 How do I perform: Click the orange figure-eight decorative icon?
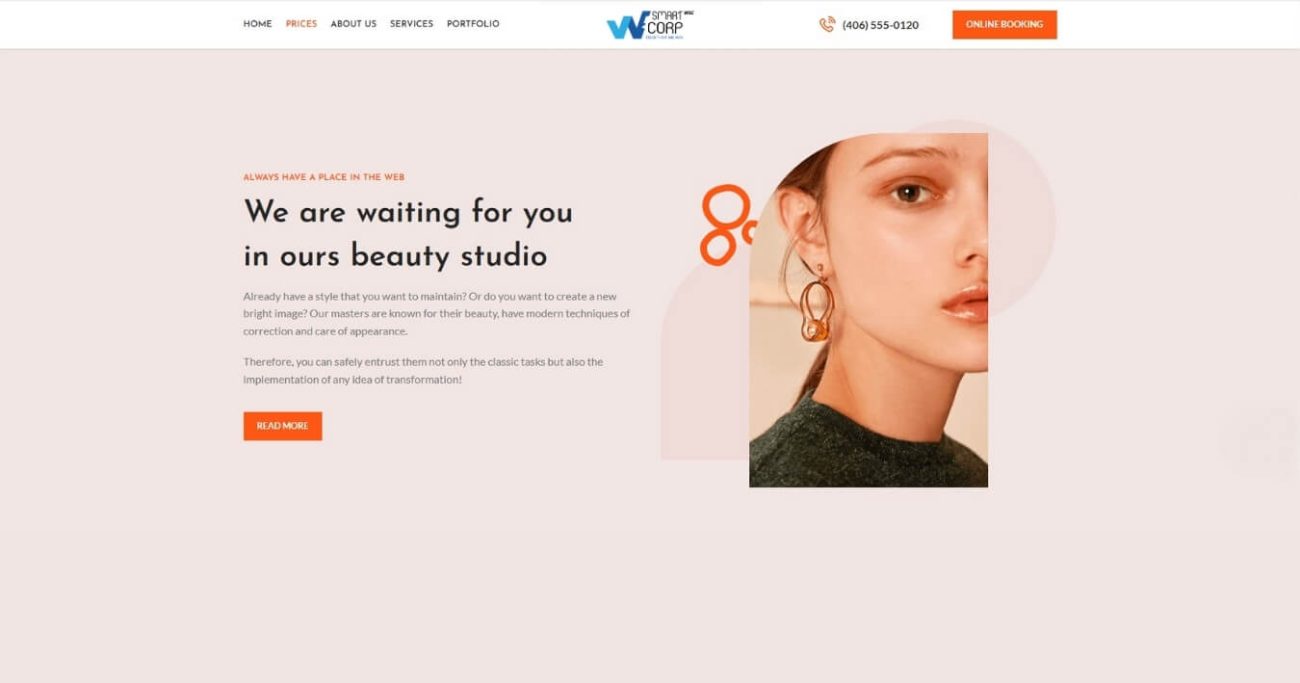726,225
